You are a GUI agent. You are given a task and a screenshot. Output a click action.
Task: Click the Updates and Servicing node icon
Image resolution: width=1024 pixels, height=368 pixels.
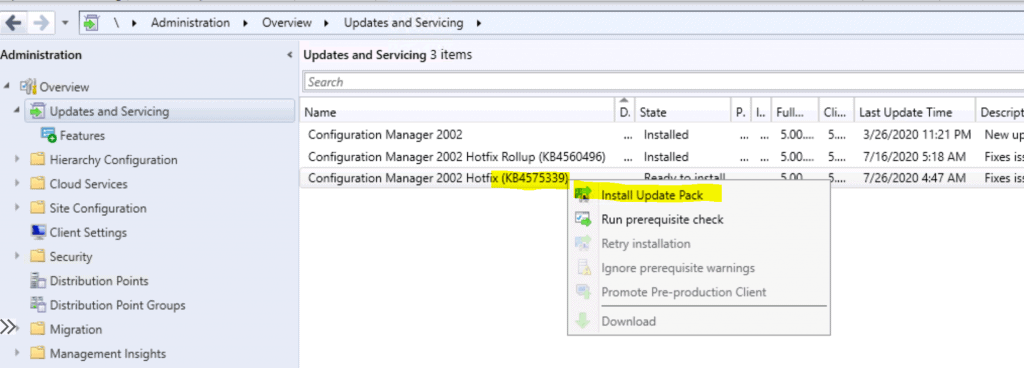pyautogui.click(x=37, y=111)
